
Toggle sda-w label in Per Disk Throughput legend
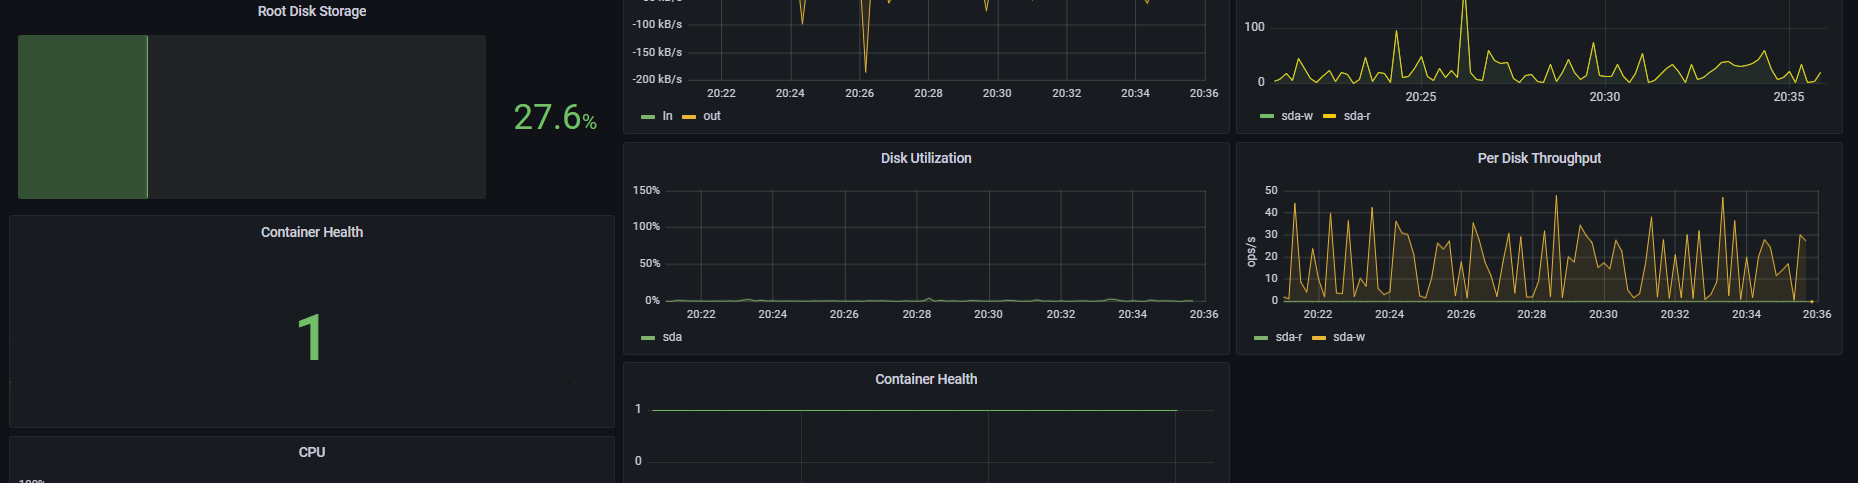point(1349,337)
